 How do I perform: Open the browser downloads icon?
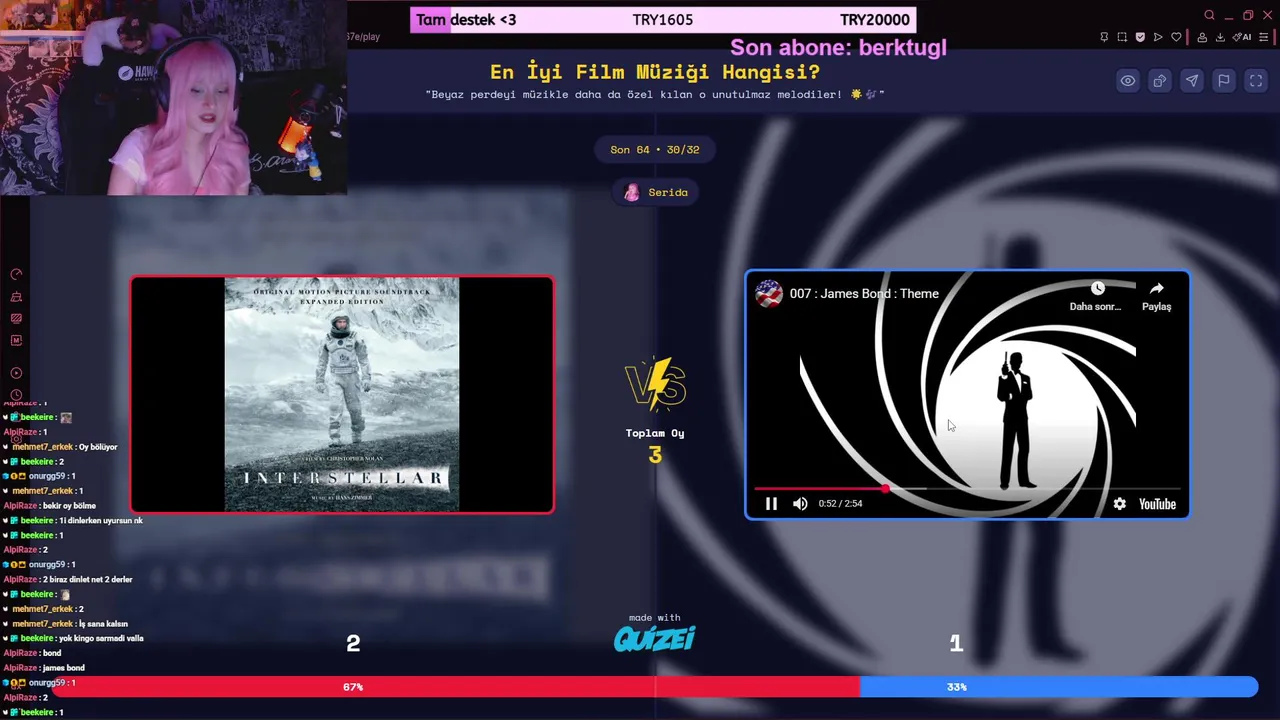click(1220, 37)
